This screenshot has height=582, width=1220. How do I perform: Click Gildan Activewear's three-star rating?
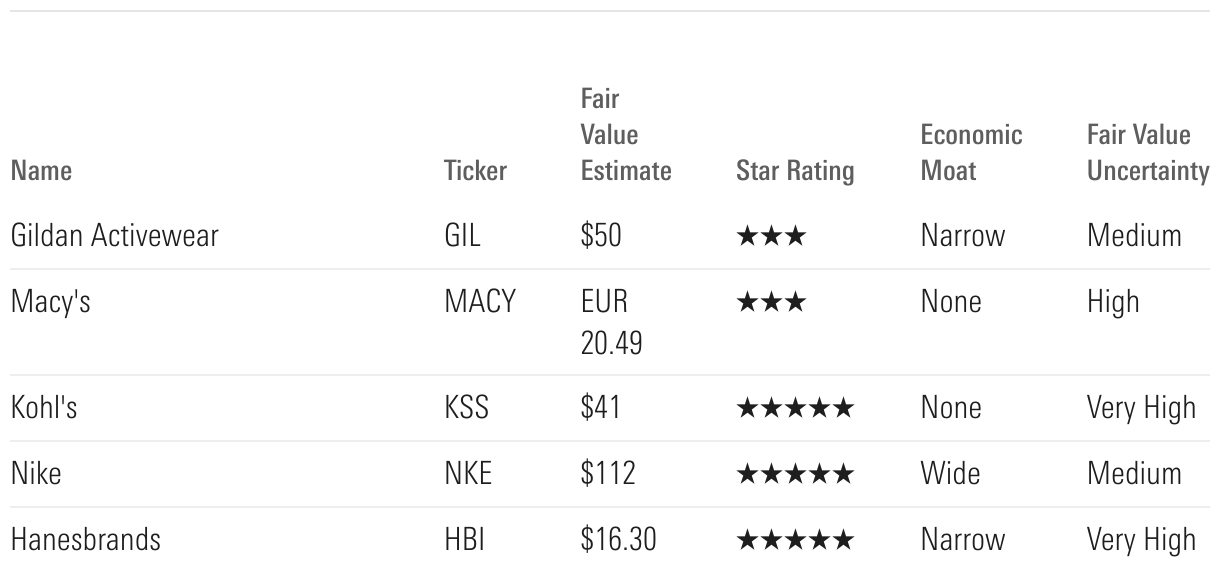coord(770,237)
